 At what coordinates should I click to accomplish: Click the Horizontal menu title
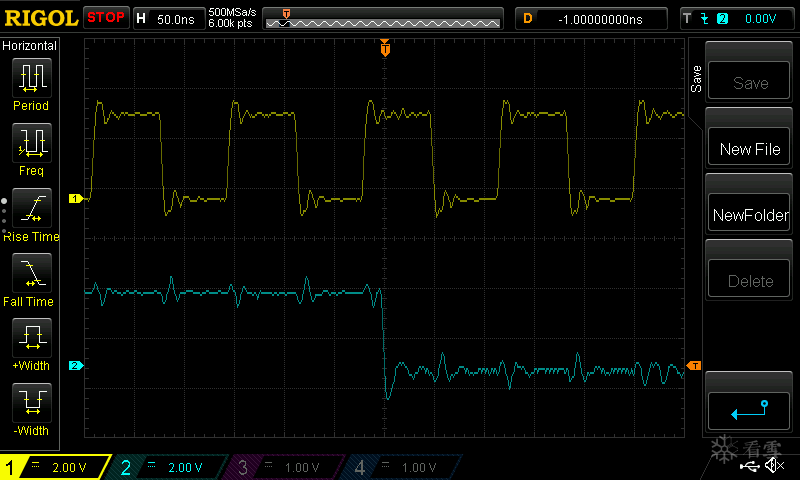30,46
